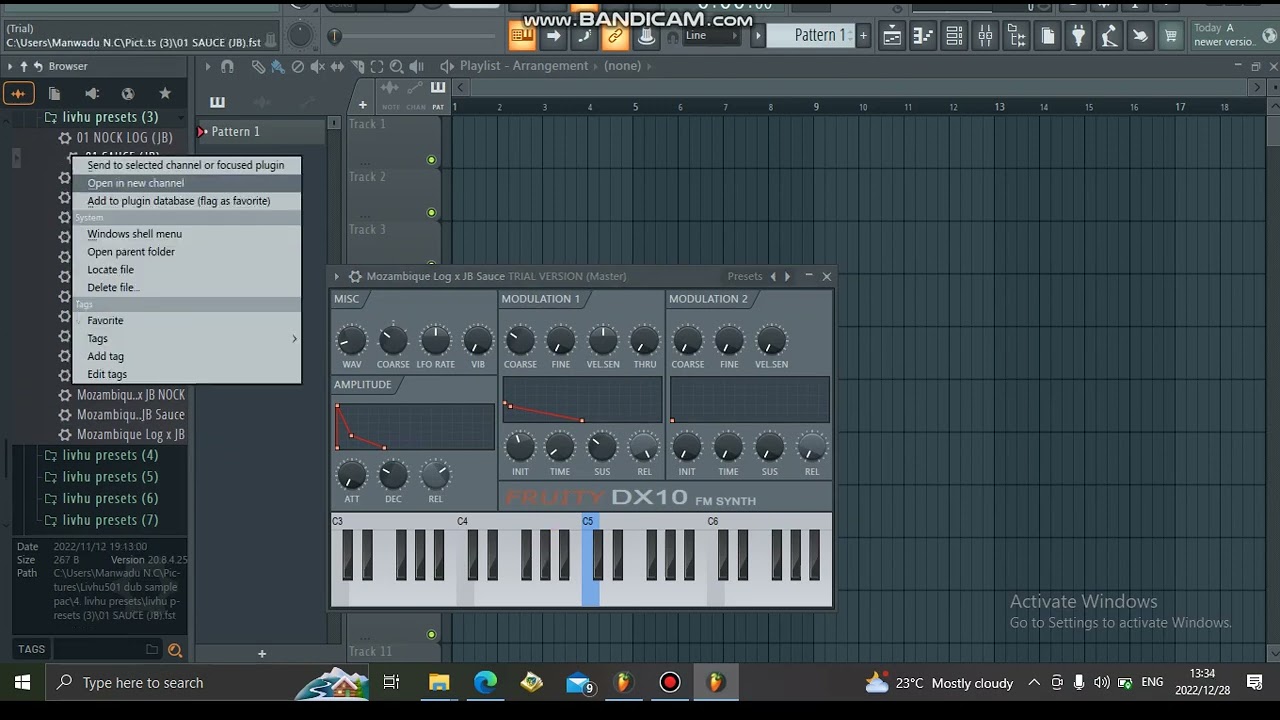
Task: Select the Playlist zoom magnifier tool
Action: tap(397, 67)
